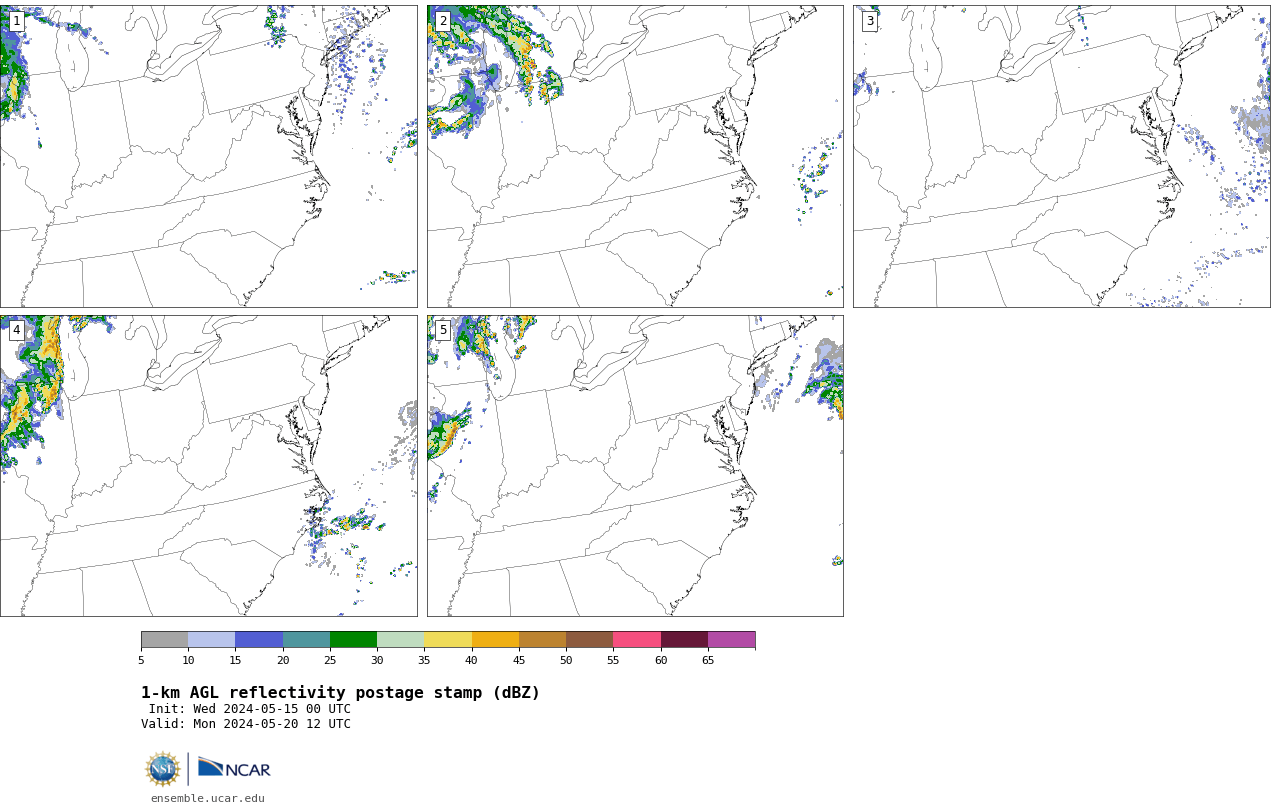Viewport: 1280px width, 809px height.
Task: Click the orange 40-45 dBZ swatch
Action: 495,640
